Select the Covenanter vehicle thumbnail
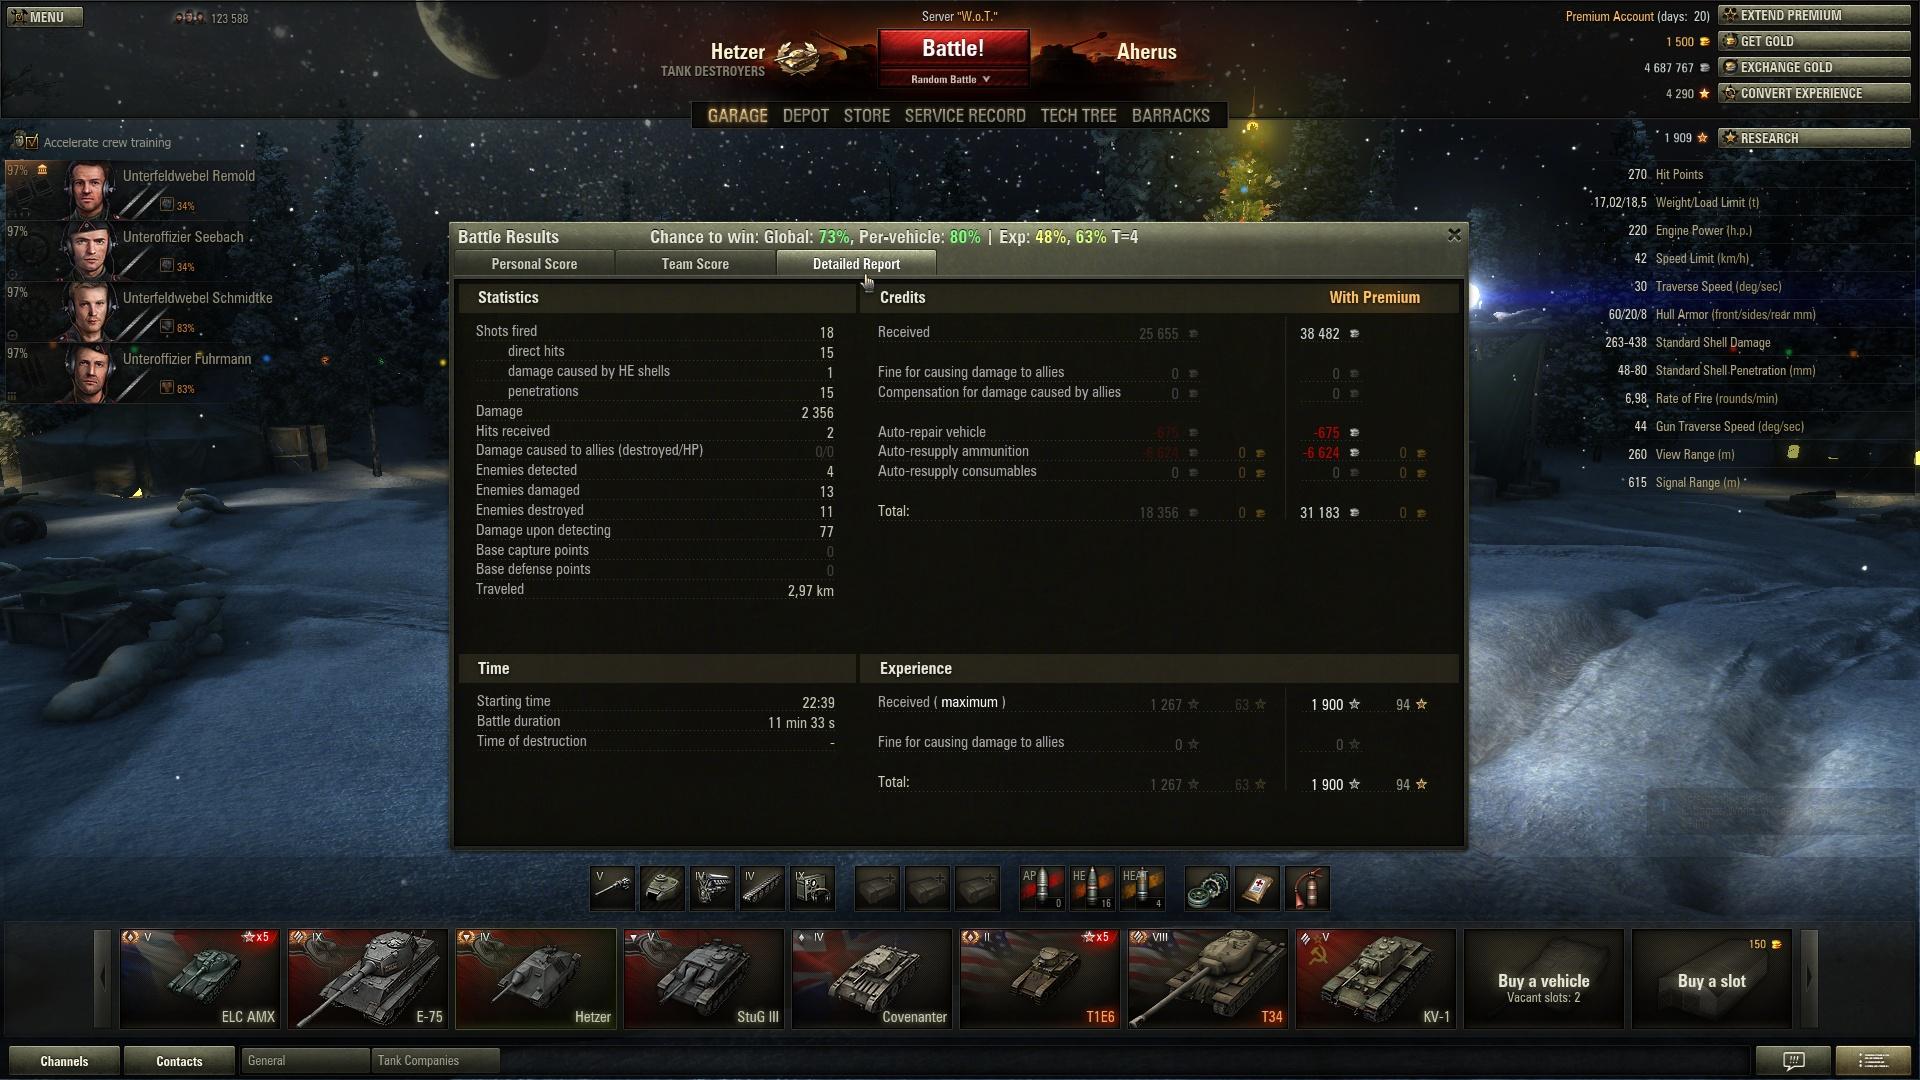 tap(872, 979)
